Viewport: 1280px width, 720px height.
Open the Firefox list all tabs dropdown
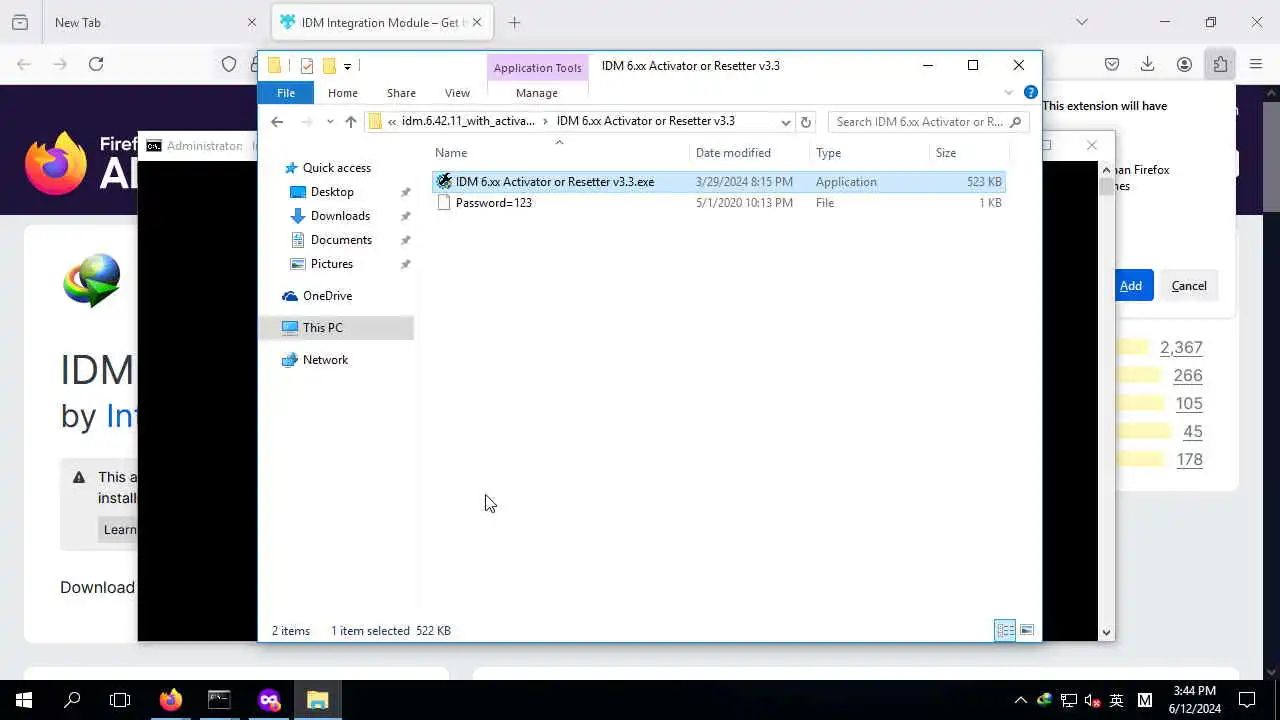1081,22
